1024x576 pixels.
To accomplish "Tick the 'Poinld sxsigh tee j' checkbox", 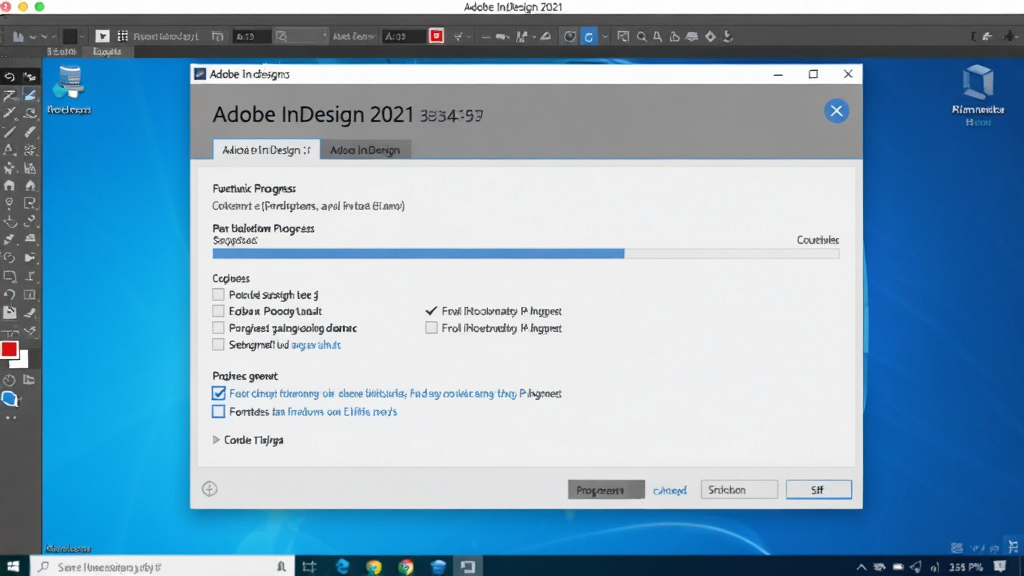I will pos(218,295).
